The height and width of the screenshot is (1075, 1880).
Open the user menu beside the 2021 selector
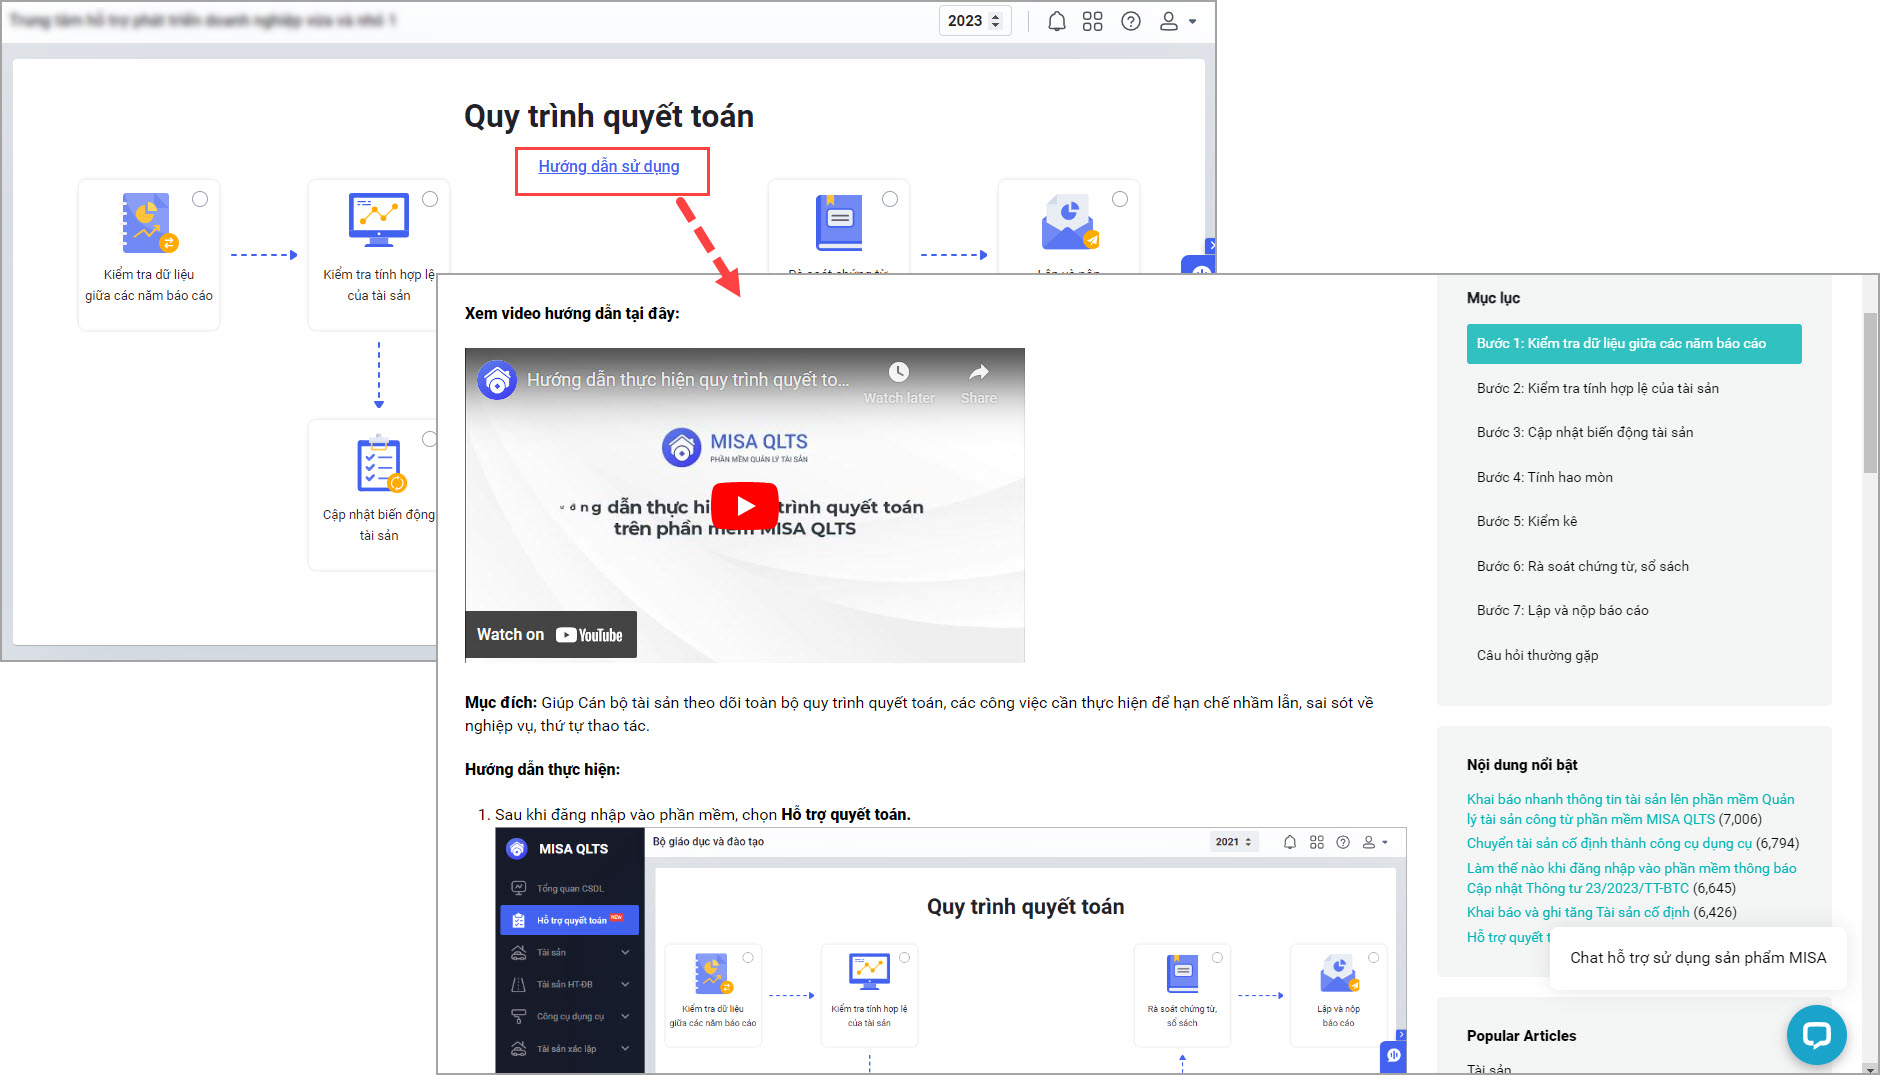point(1375,842)
